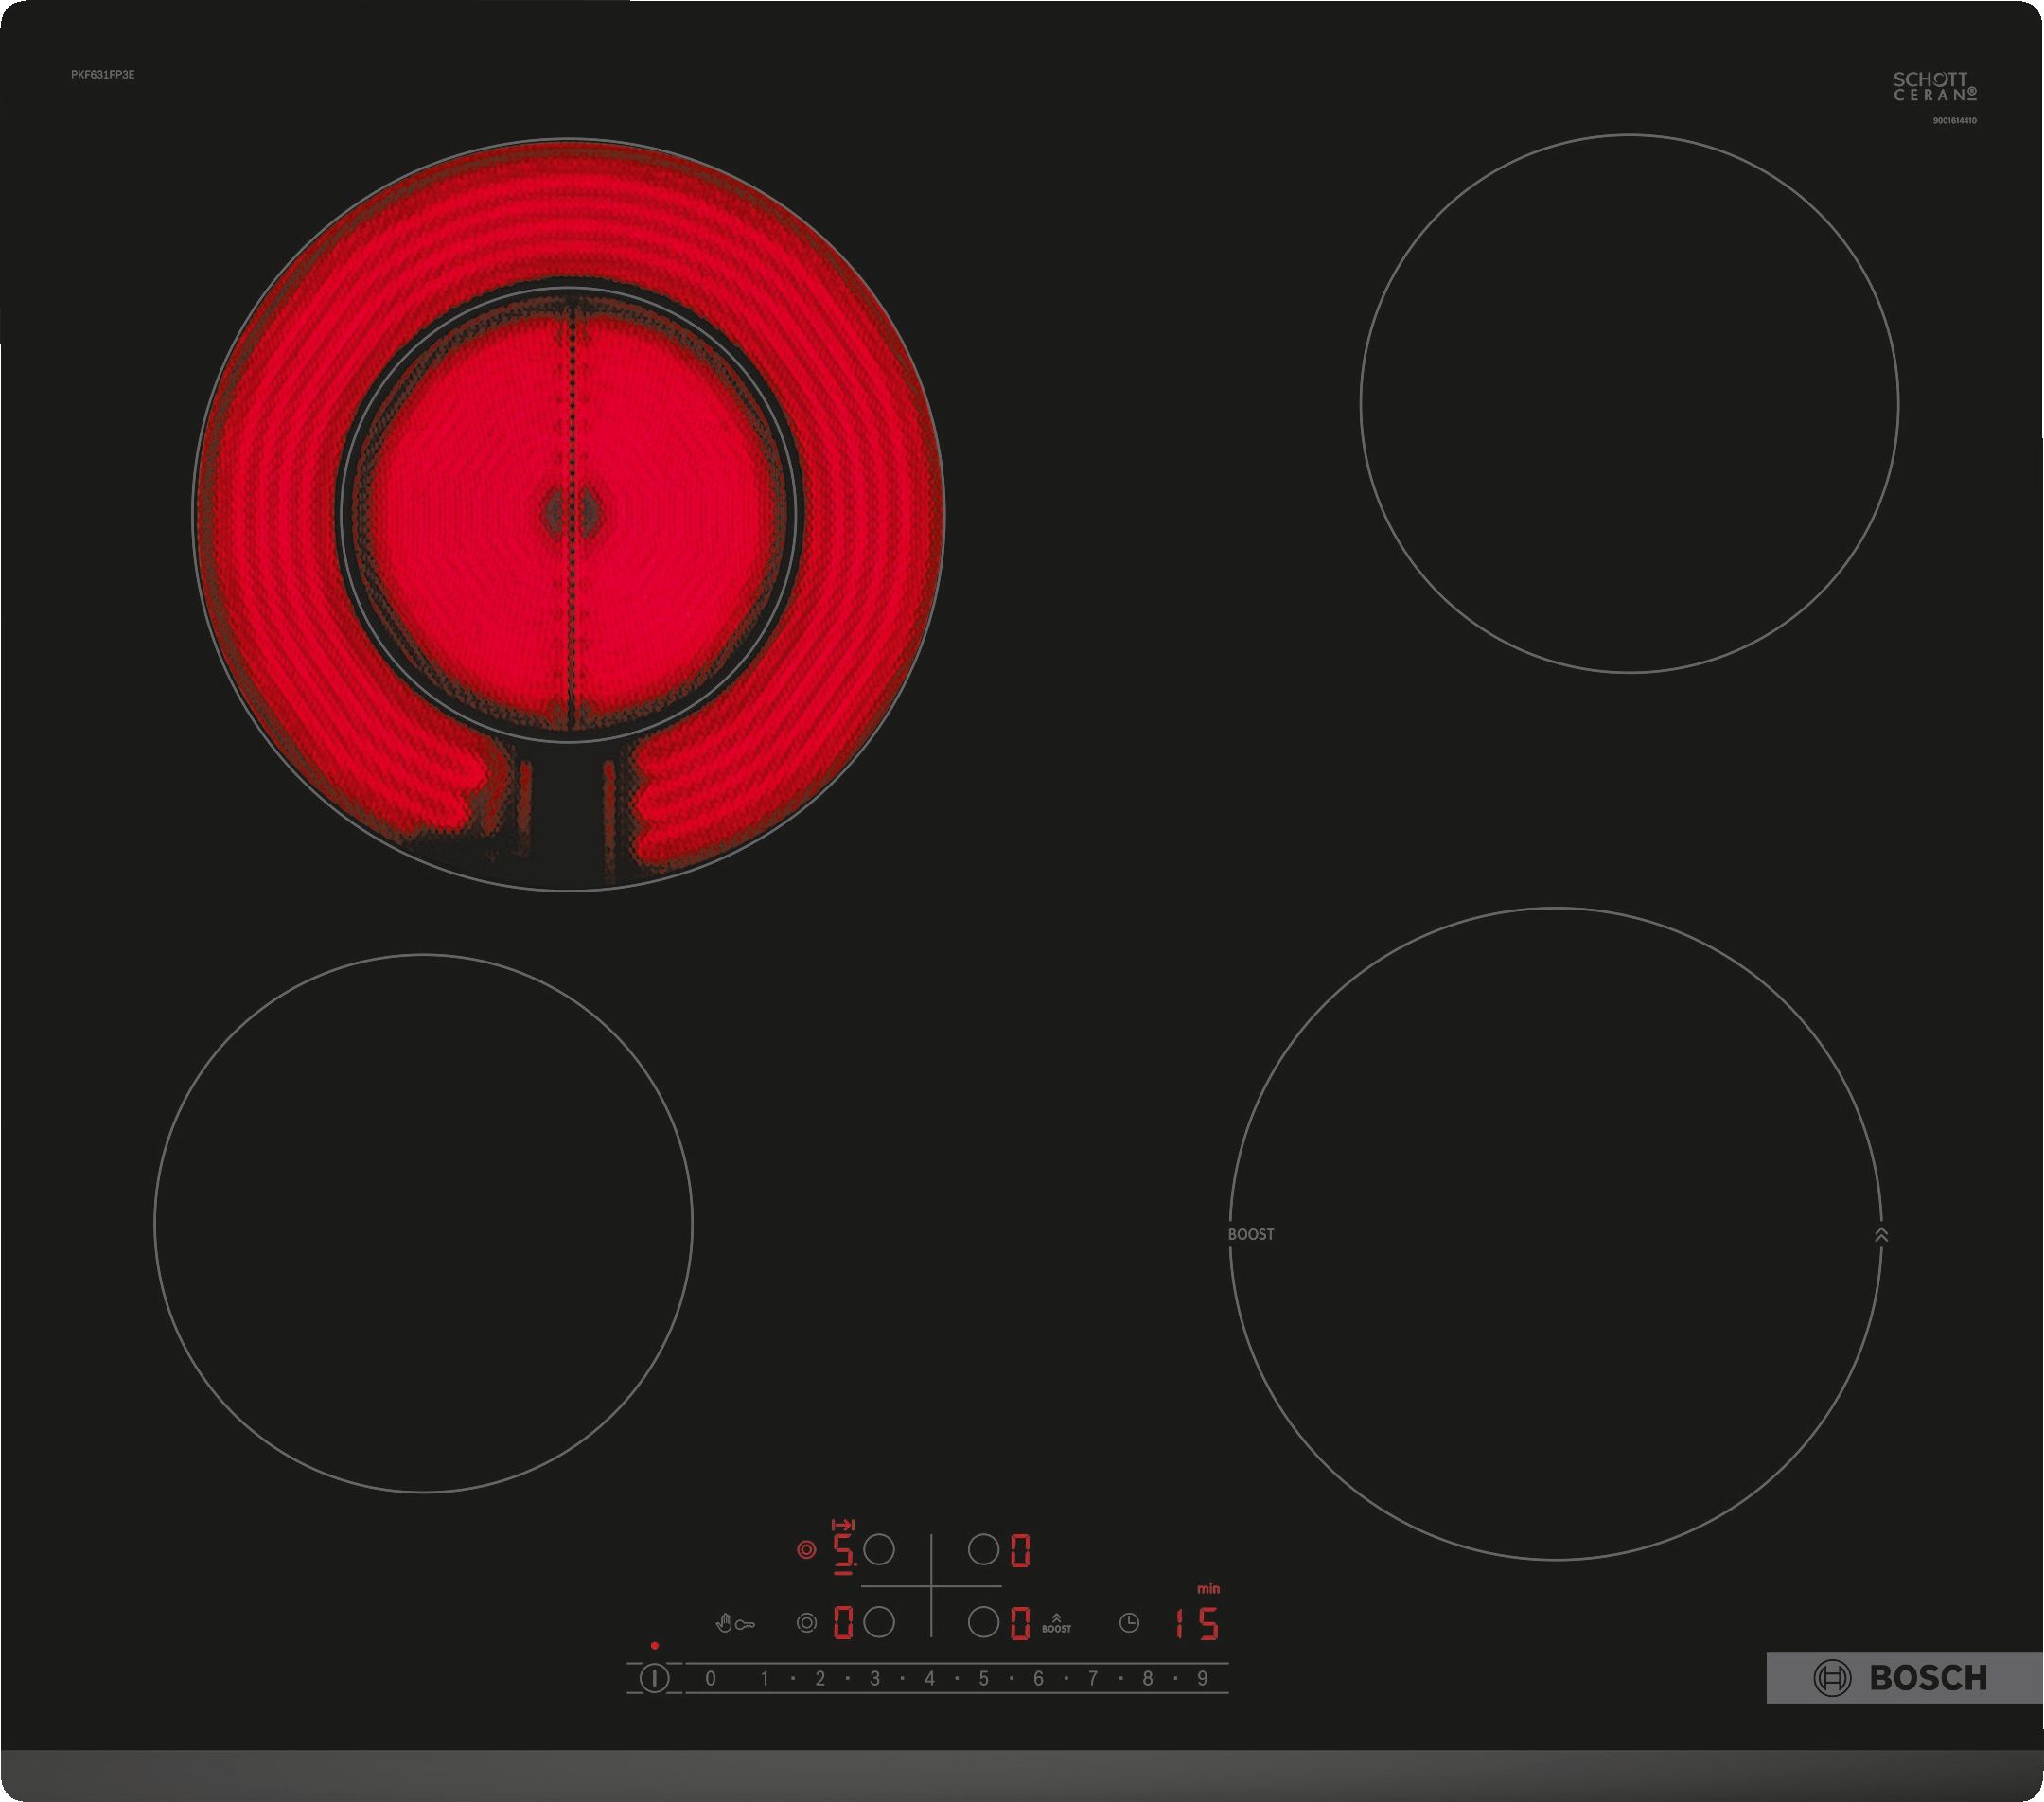This screenshot has height=1802, width=2044.
Task: Tap the double-circle zone indicator showing 5
Action: coord(806,1551)
